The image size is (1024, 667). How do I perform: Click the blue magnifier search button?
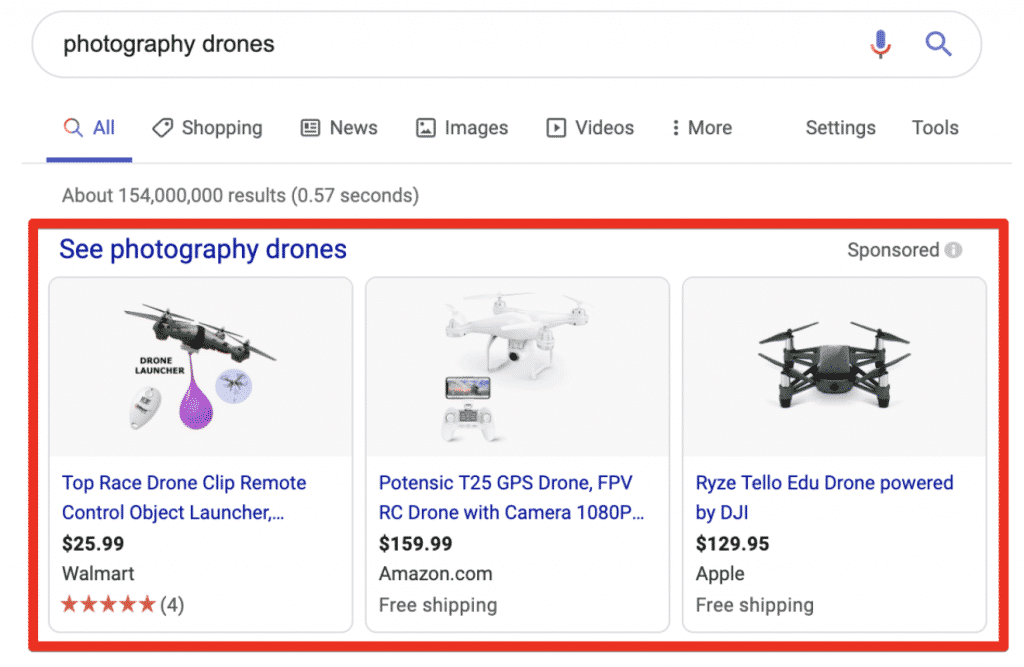click(x=938, y=44)
